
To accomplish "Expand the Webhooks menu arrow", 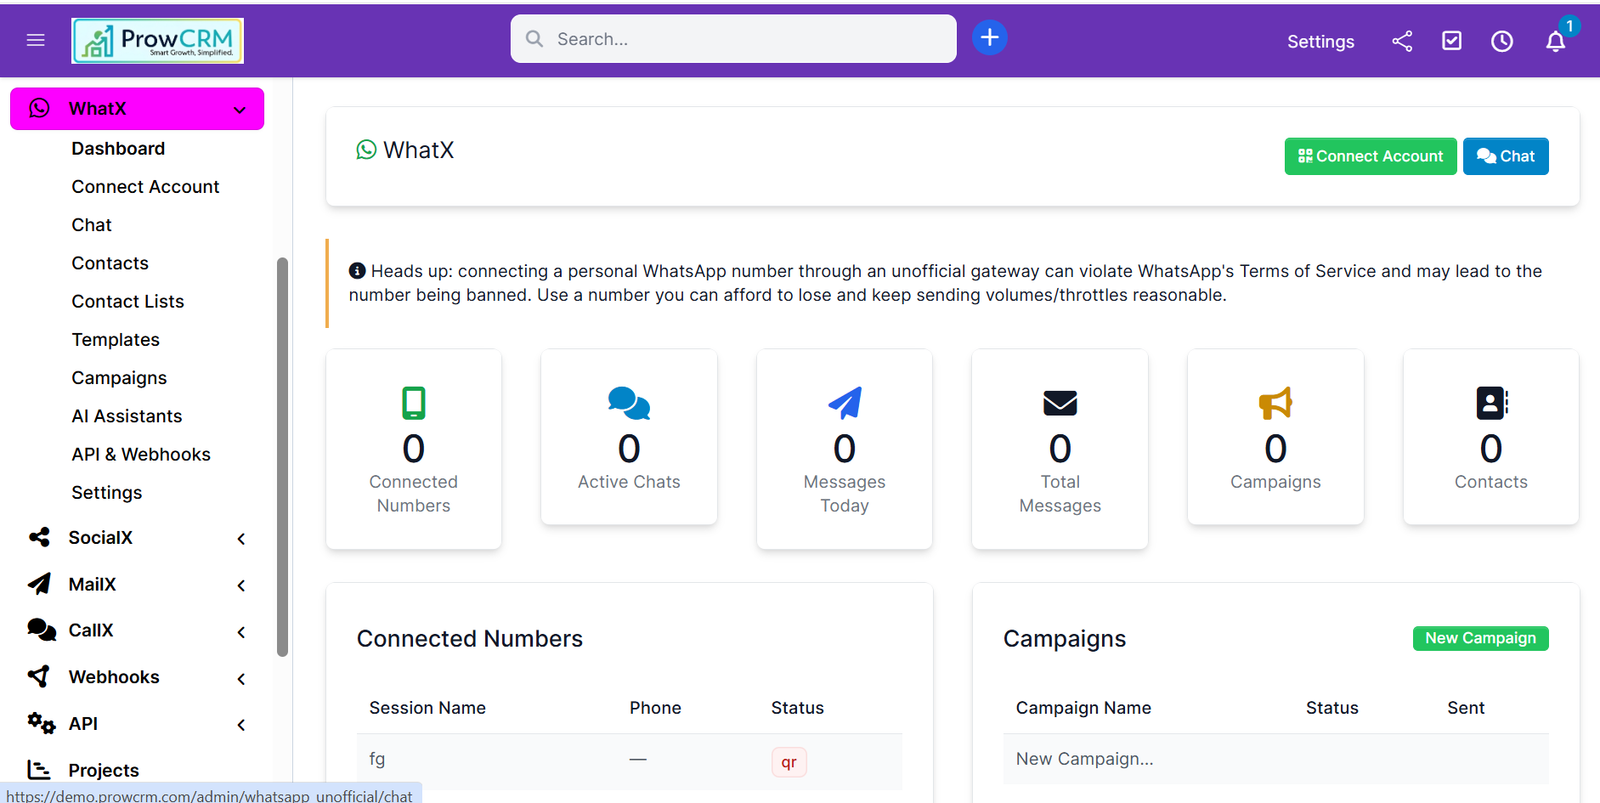I will click(x=241, y=679).
